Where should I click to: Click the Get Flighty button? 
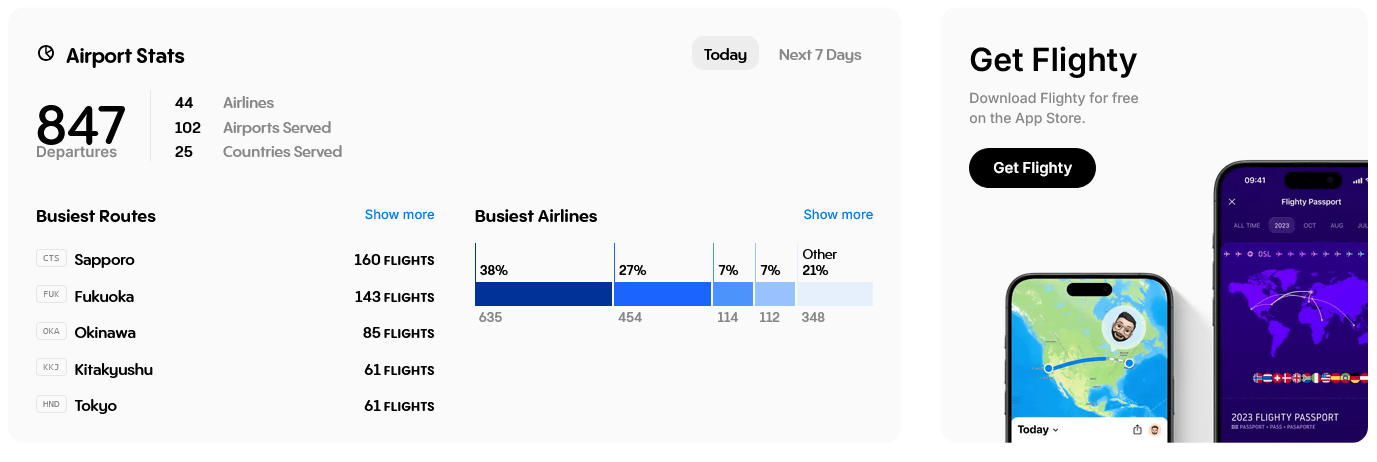pyautogui.click(x=1032, y=168)
